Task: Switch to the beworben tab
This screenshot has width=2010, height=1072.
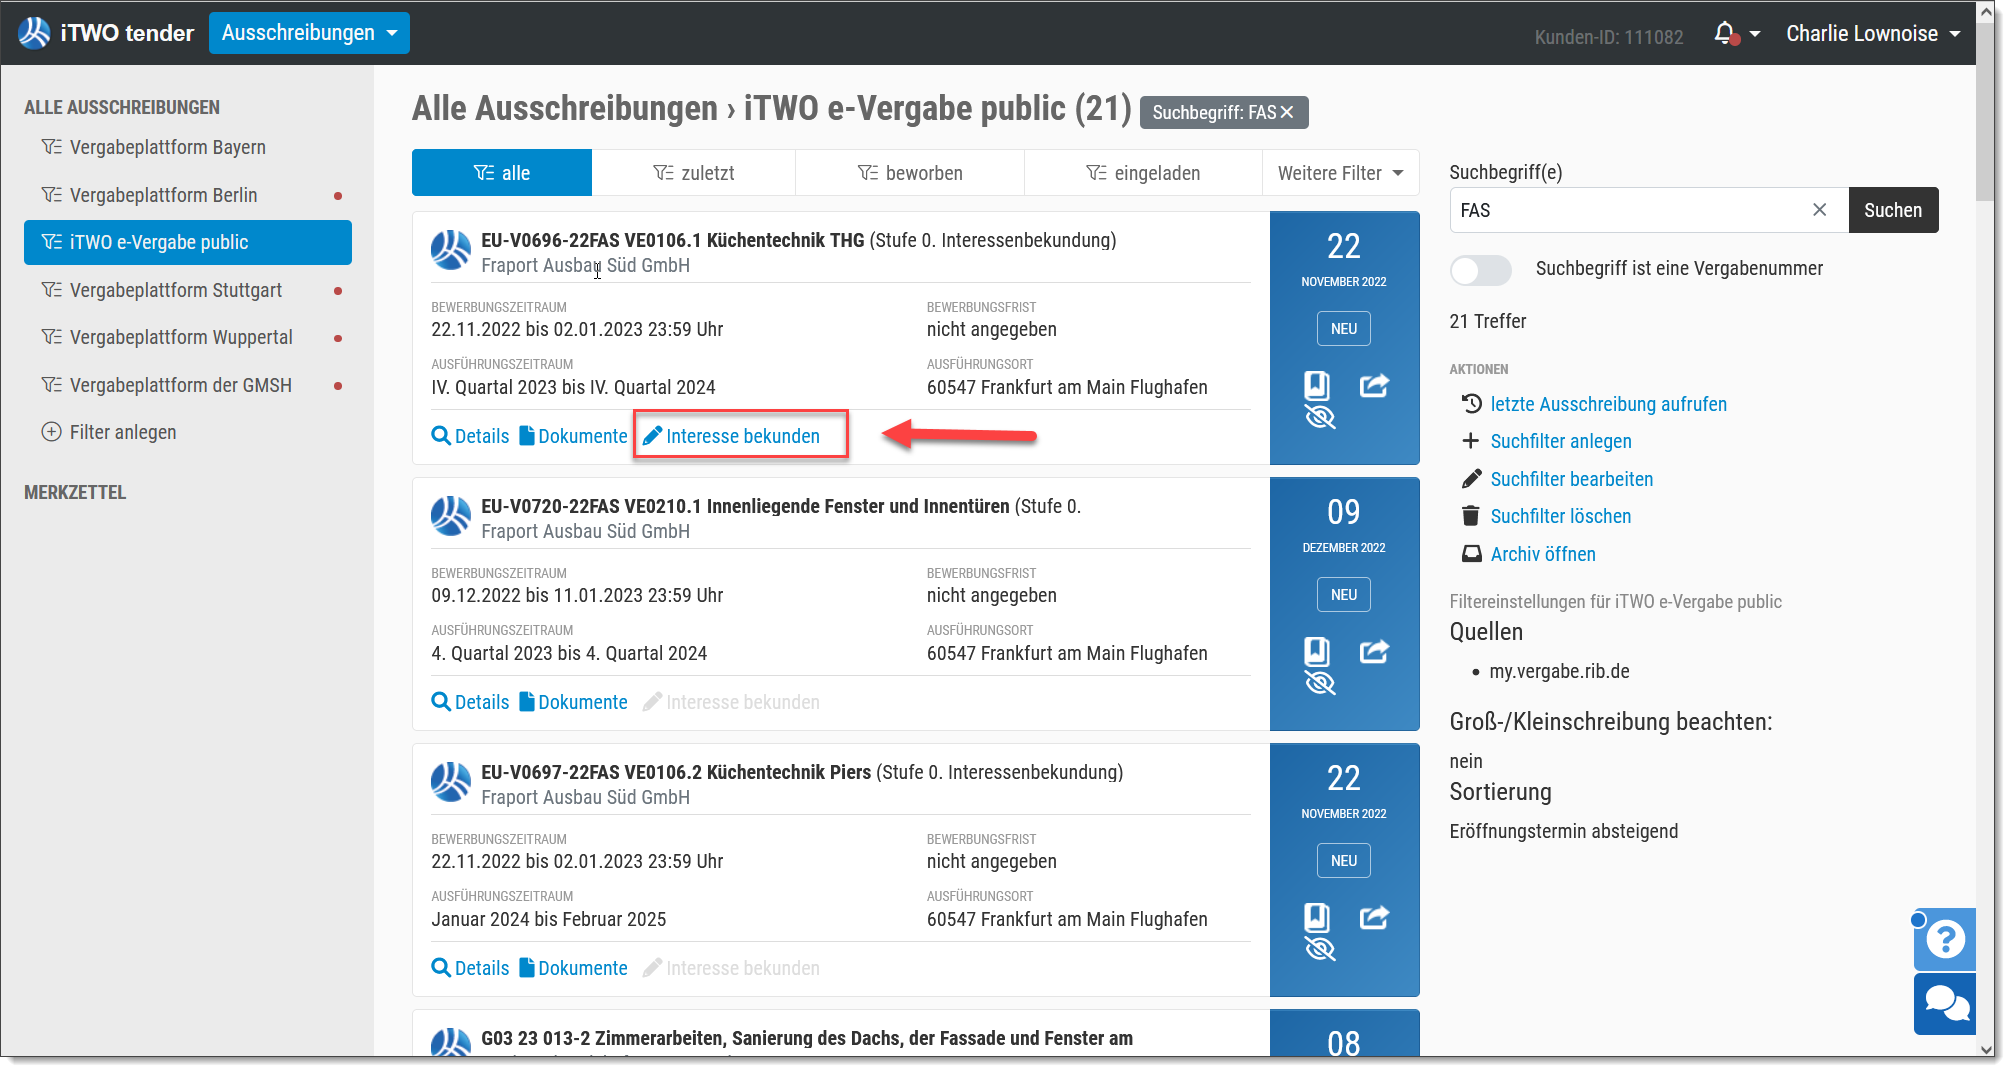Action: pos(910,173)
